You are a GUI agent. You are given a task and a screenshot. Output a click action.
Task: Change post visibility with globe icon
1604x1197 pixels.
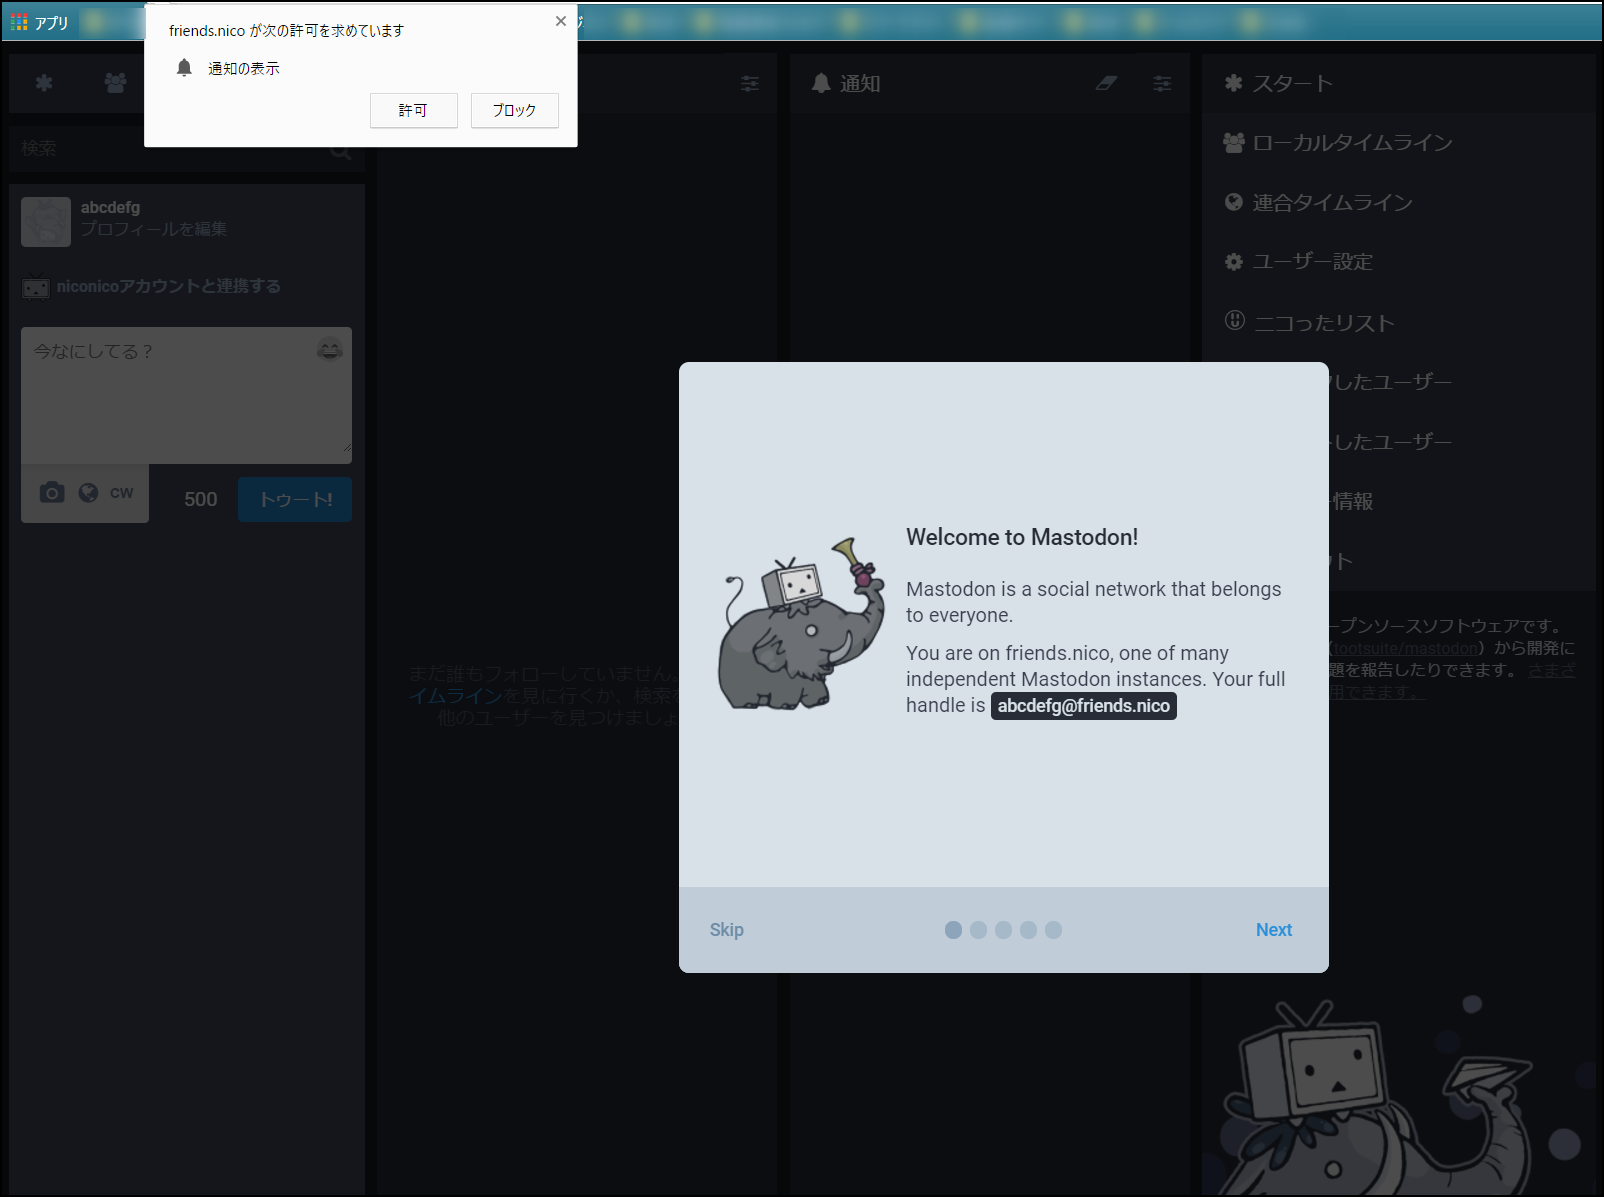click(x=88, y=493)
